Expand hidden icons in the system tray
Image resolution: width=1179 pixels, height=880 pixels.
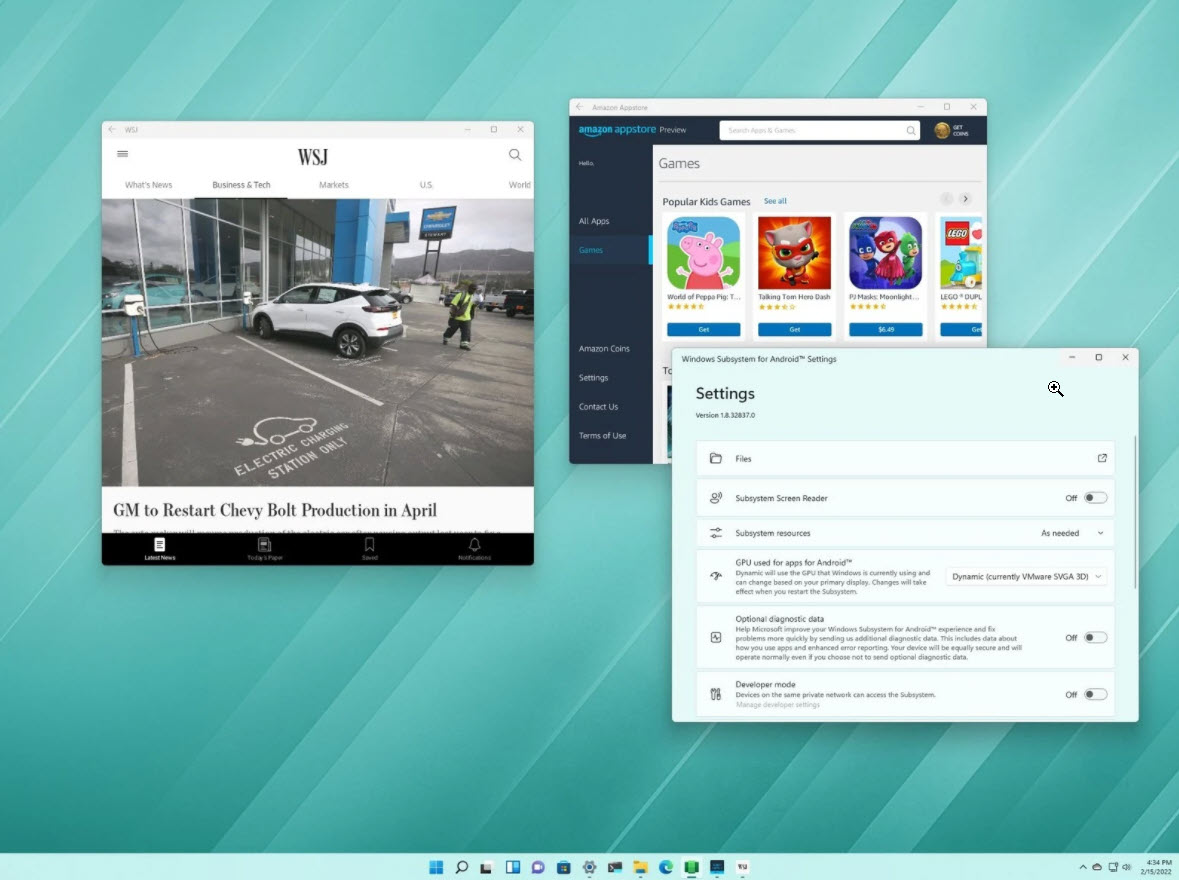coord(1081,867)
